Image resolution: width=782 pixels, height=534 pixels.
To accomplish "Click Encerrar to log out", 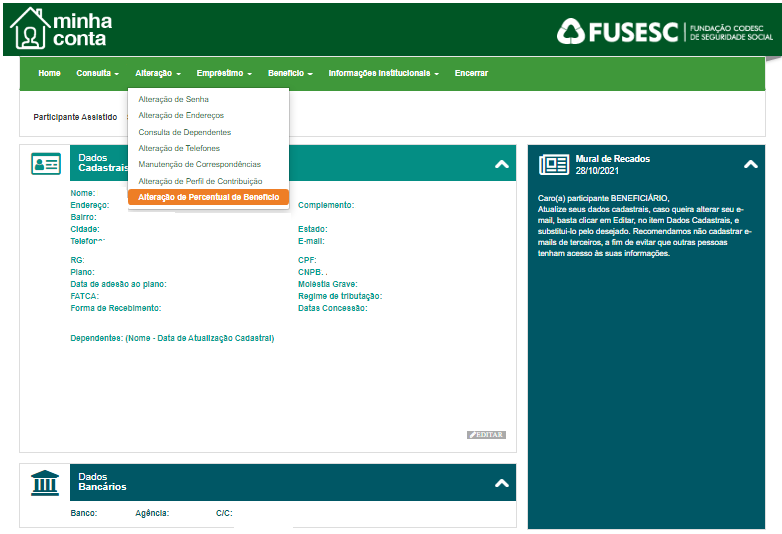I will pyautogui.click(x=471, y=74).
